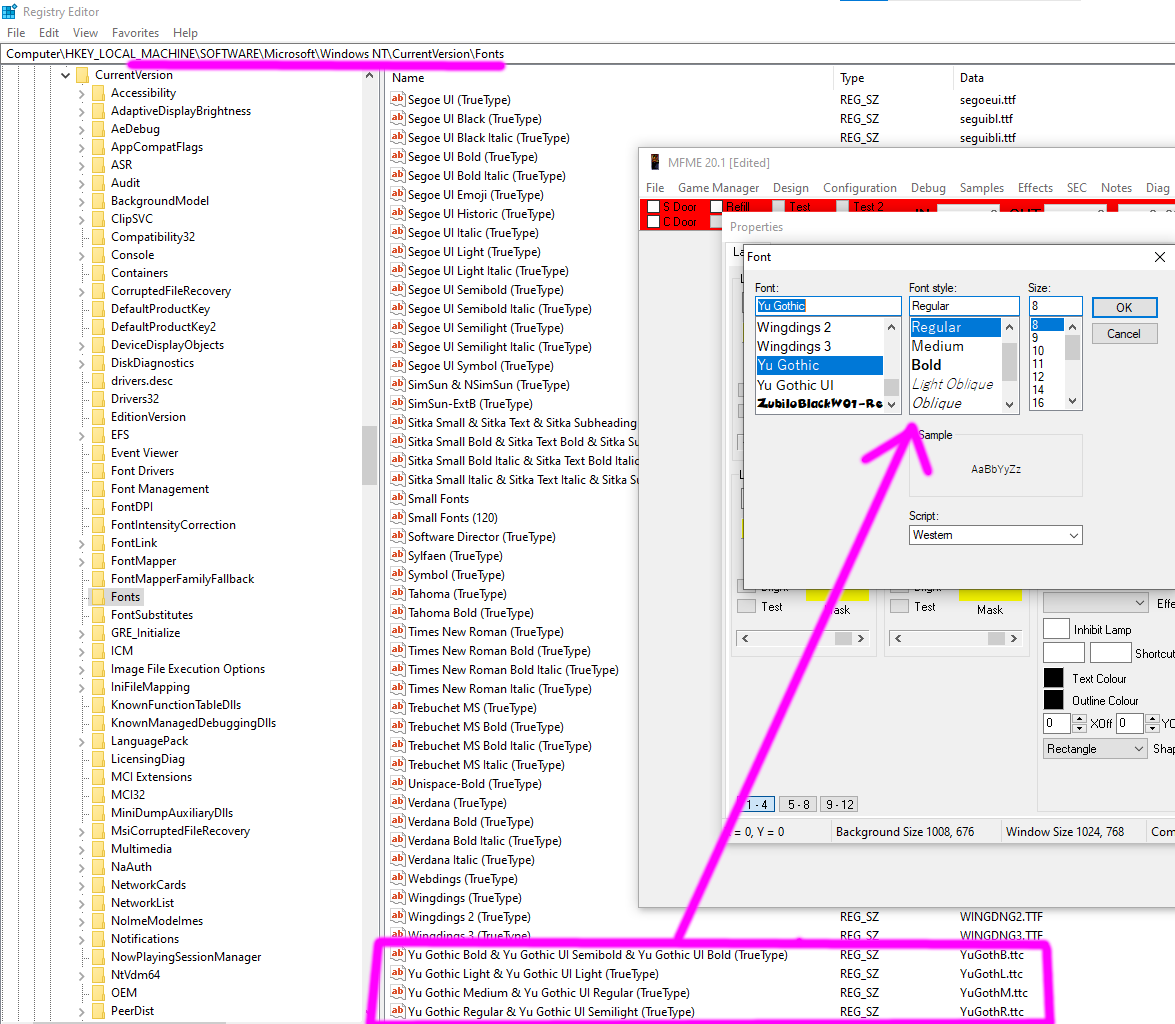Open the Effect dropdown above Inhibit Lamp

pyautogui.click(x=1095, y=603)
